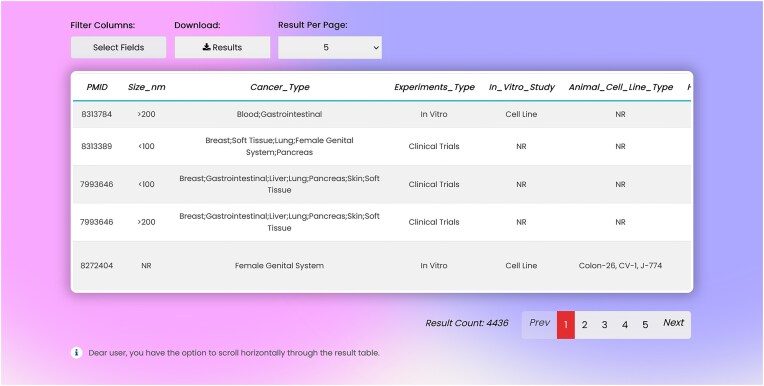764x386 pixels.
Task: Click the Cancer_Type column header
Action: click(x=280, y=87)
